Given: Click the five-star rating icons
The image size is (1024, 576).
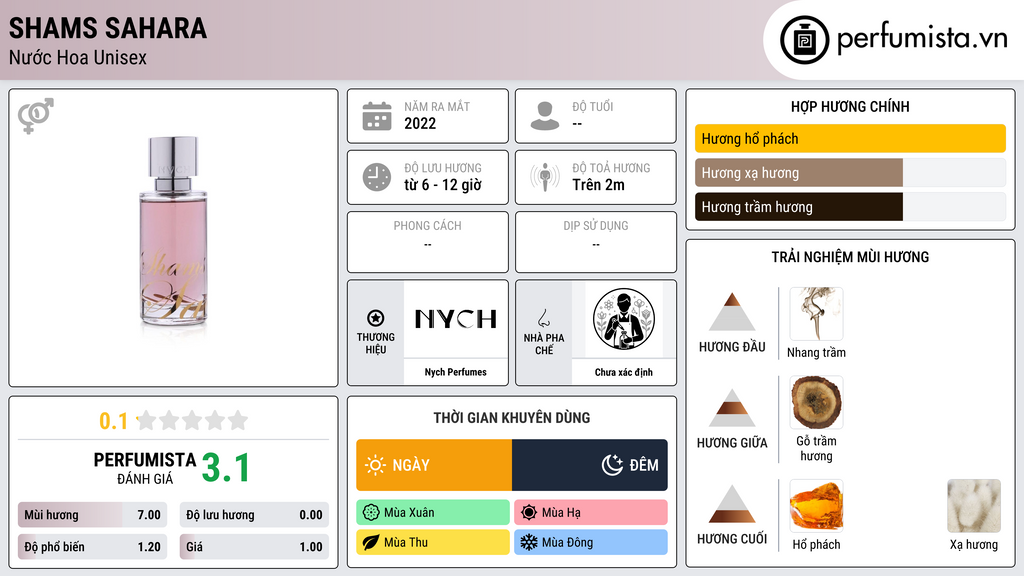Looking at the screenshot, I should tap(192, 420).
